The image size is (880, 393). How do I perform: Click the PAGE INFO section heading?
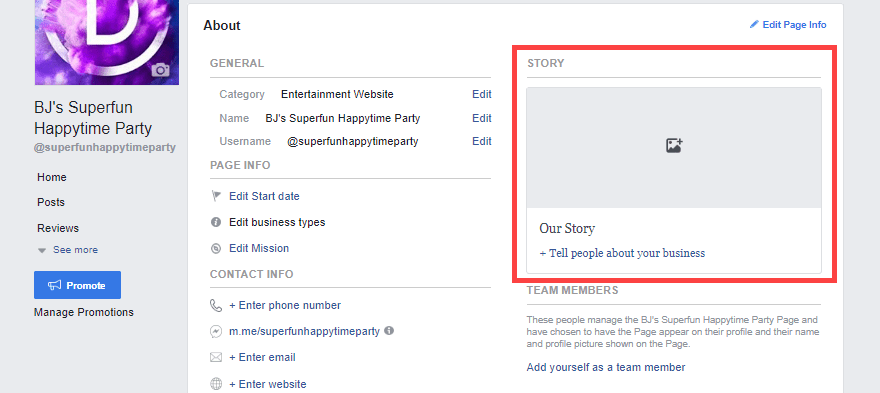[x=240, y=165]
